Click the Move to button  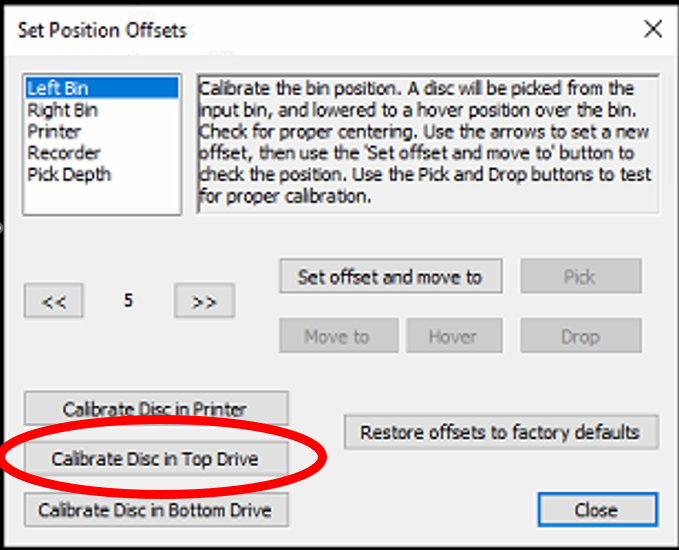click(339, 336)
